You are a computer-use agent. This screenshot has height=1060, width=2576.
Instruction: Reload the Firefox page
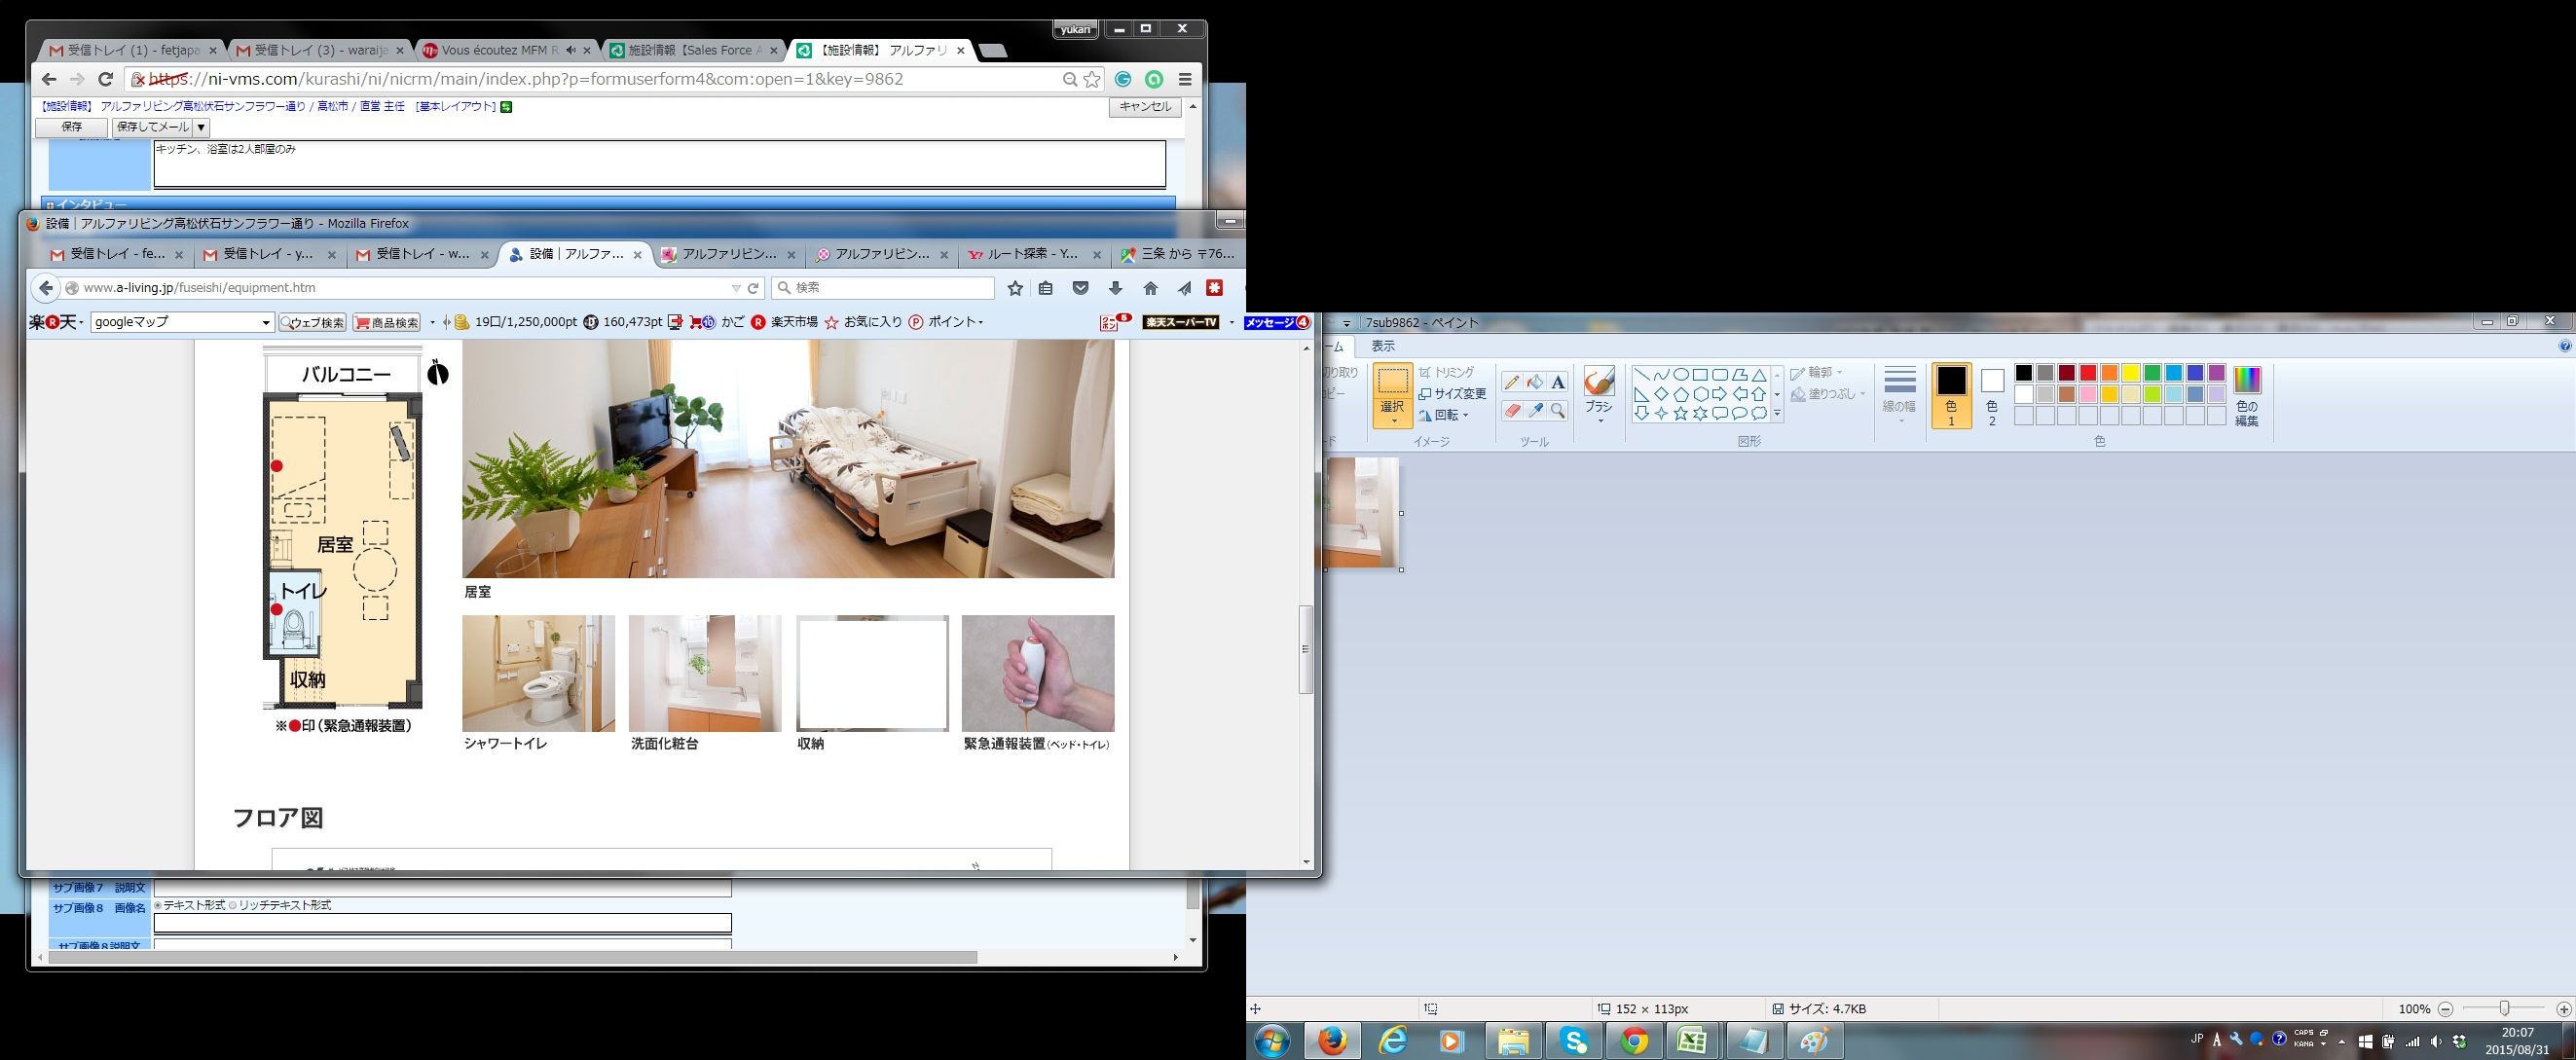pos(754,288)
